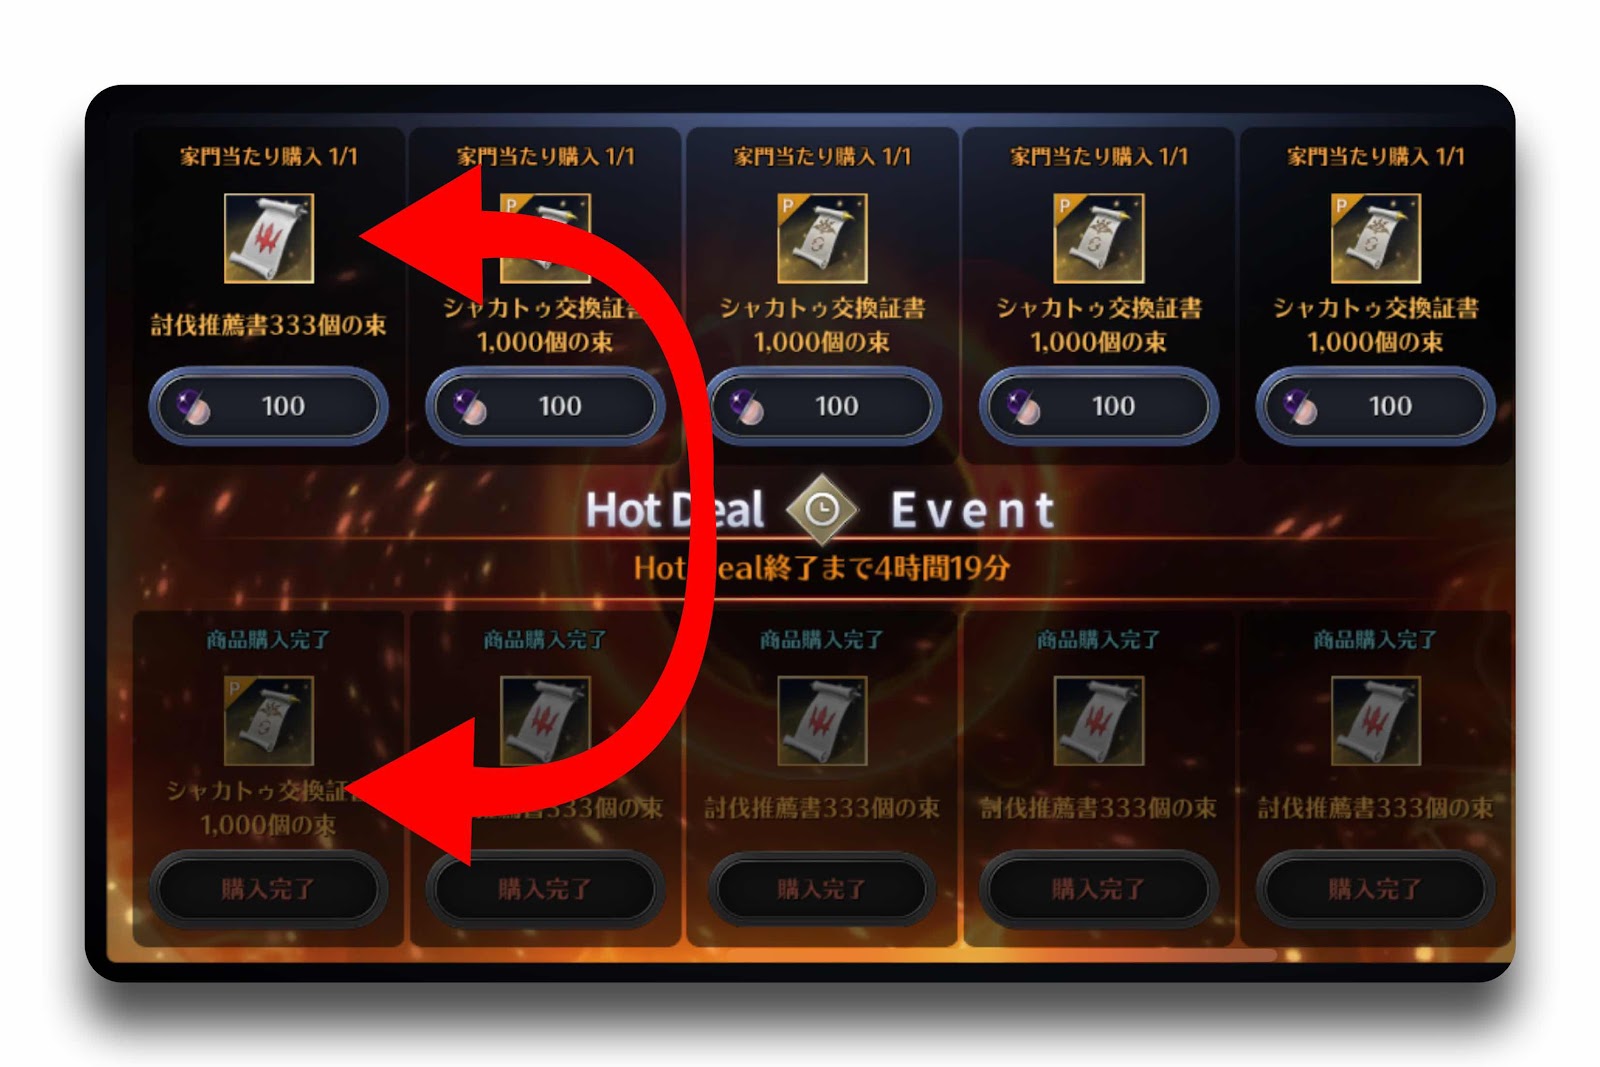Click the 100 price button in second top card

click(x=545, y=406)
